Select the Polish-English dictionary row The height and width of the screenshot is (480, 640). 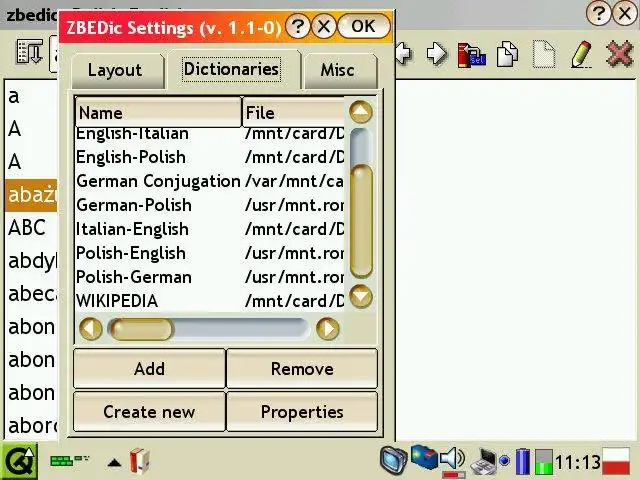tap(210, 253)
